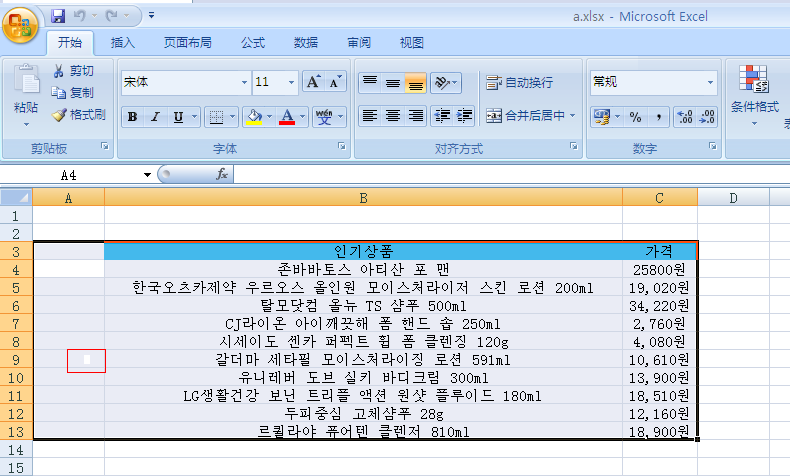This screenshot has height=476, width=790.
Task: Click the phonetic guide wén button
Action: [324, 117]
